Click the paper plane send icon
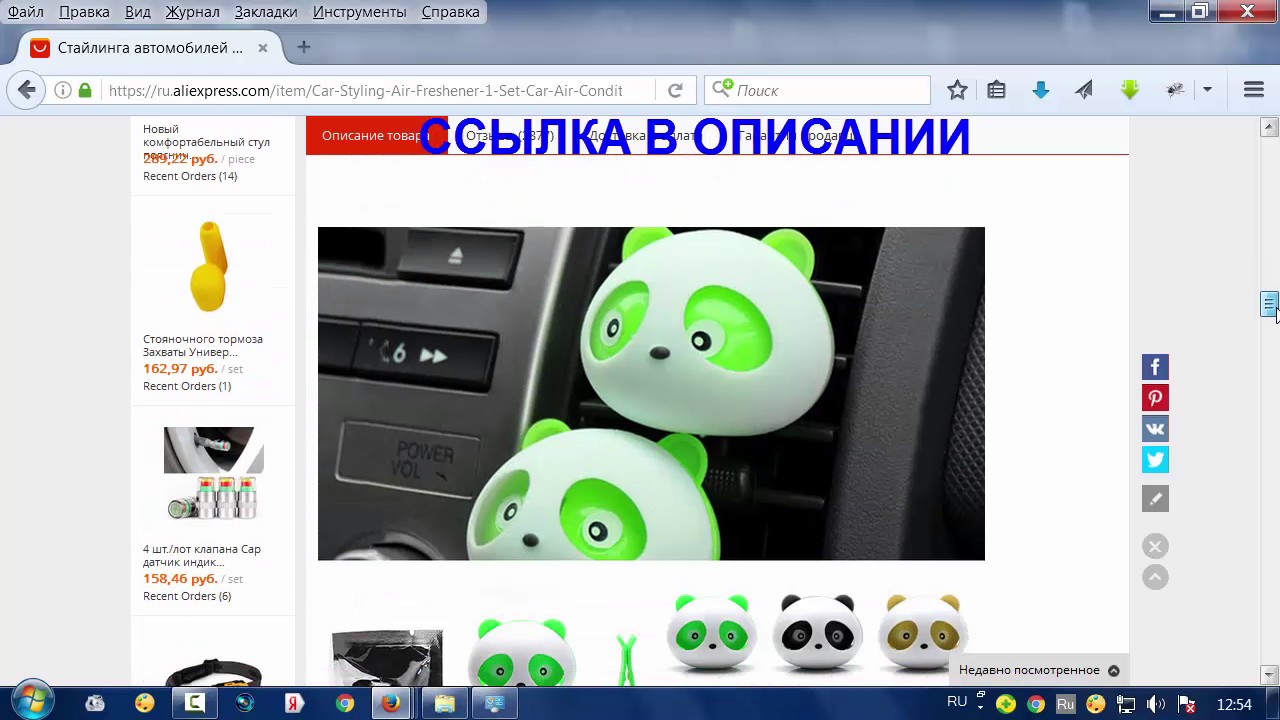This screenshot has width=1280, height=720. (x=1084, y=90)
